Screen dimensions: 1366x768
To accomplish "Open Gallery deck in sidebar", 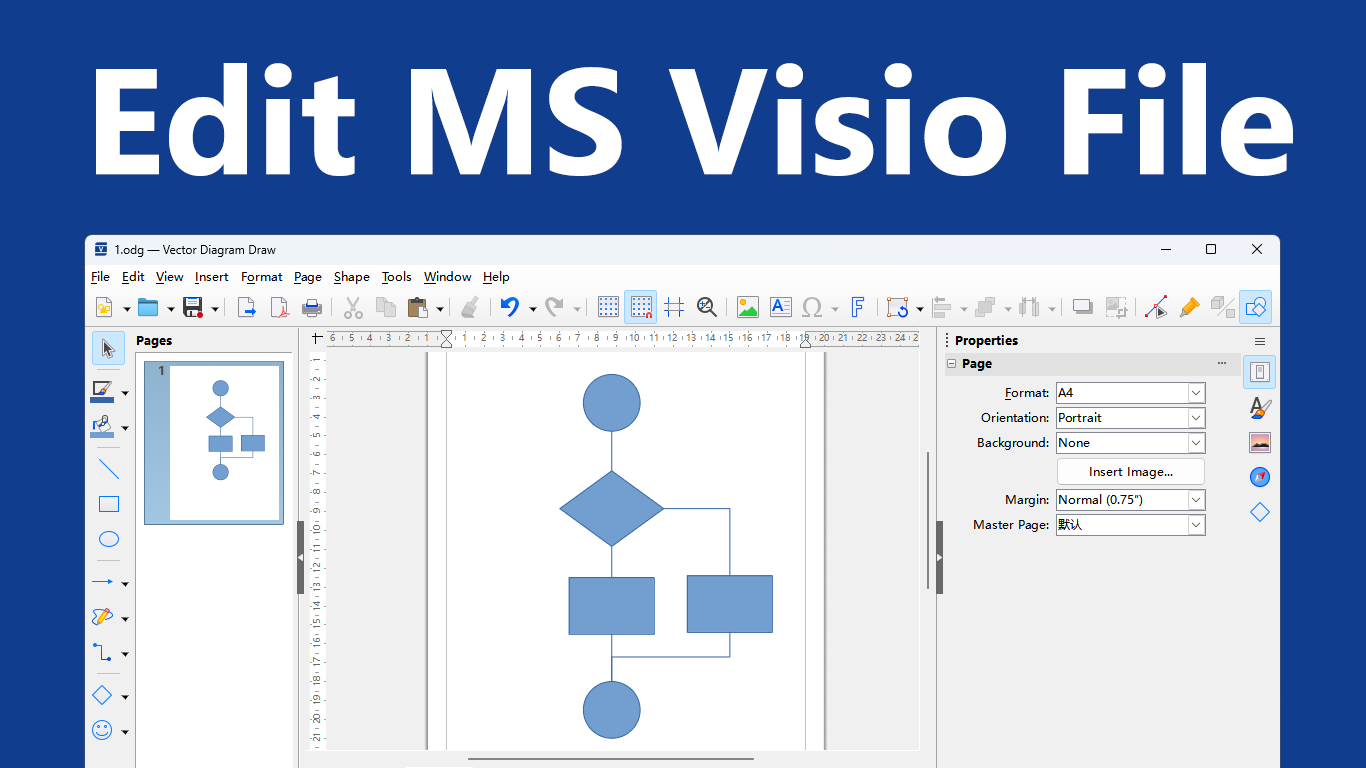I will 1260,442.
